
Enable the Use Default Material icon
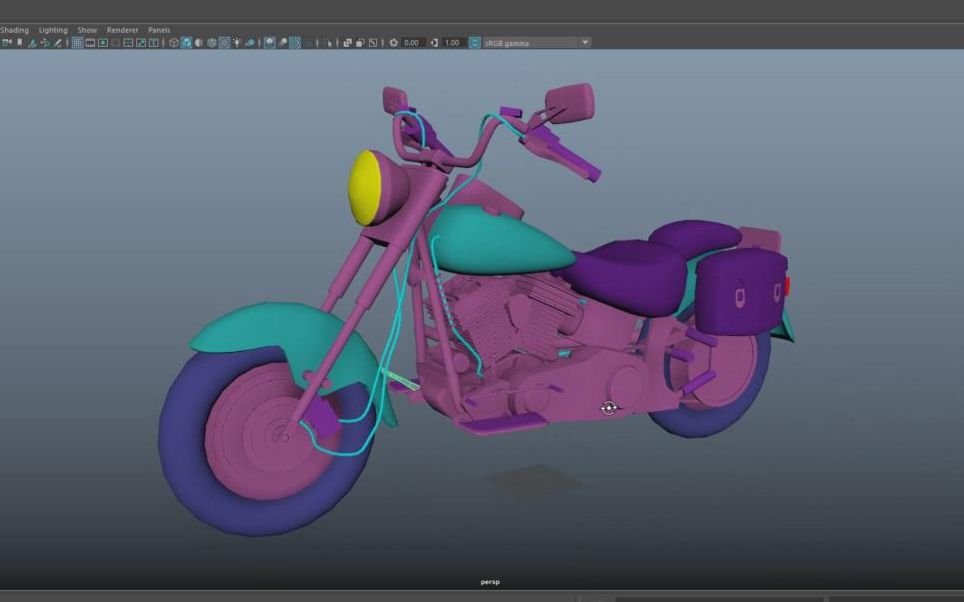[x=198, y=43]
